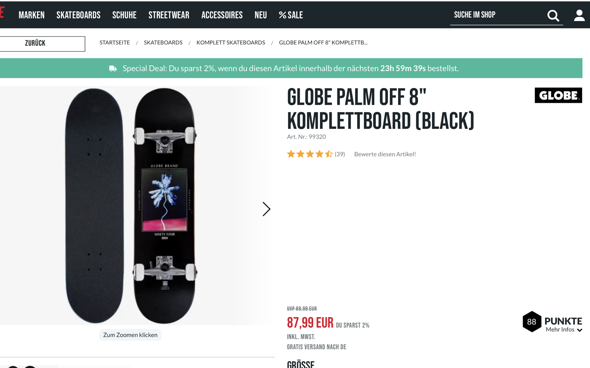Click the skateboard product image to zoom

pos(131,205)
